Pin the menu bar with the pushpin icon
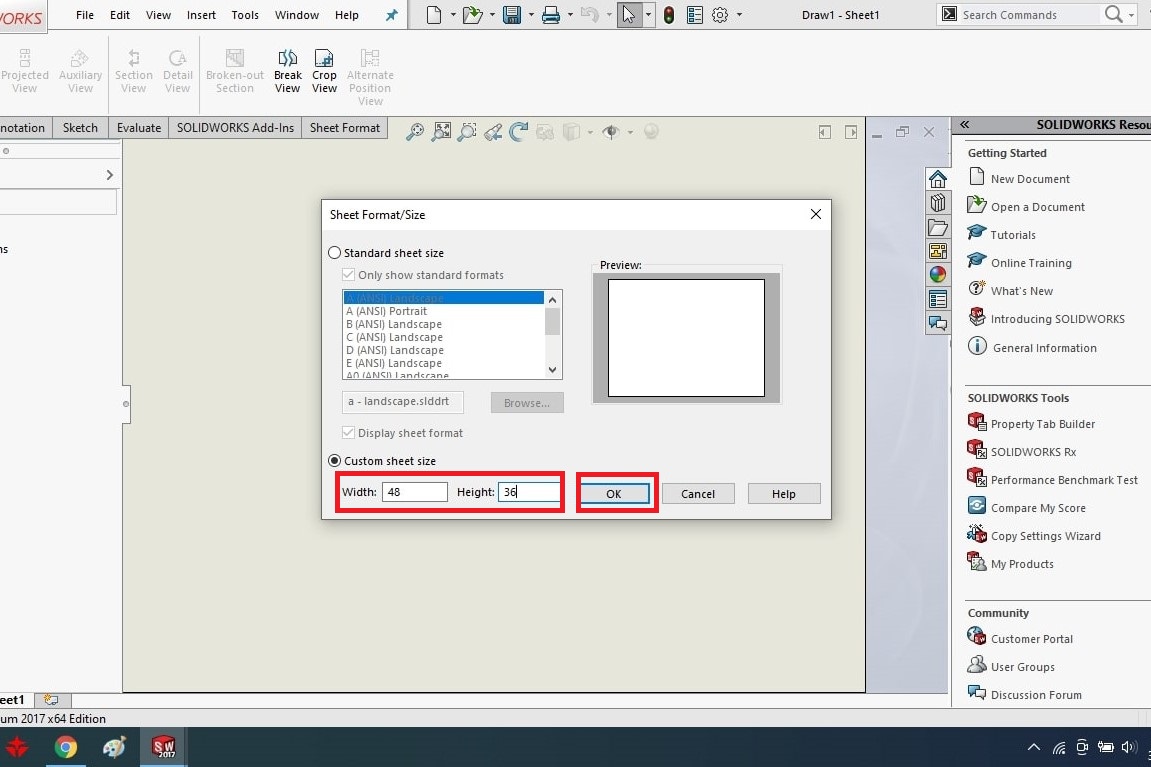 pos(392,15)
